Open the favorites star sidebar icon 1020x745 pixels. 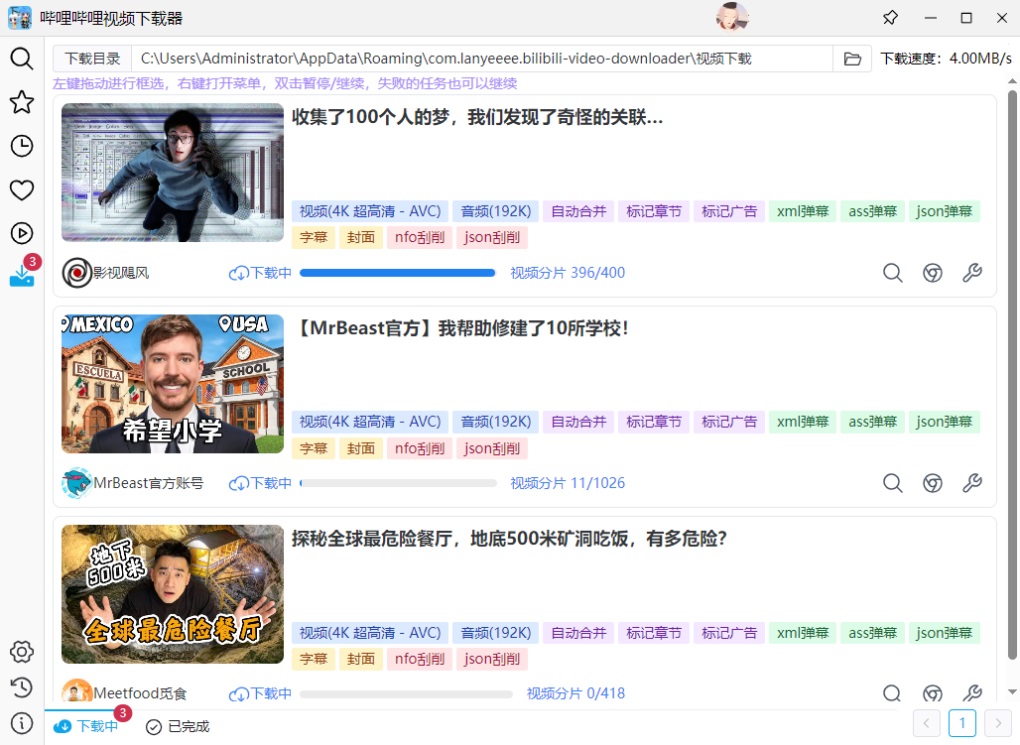click(21, 102)
